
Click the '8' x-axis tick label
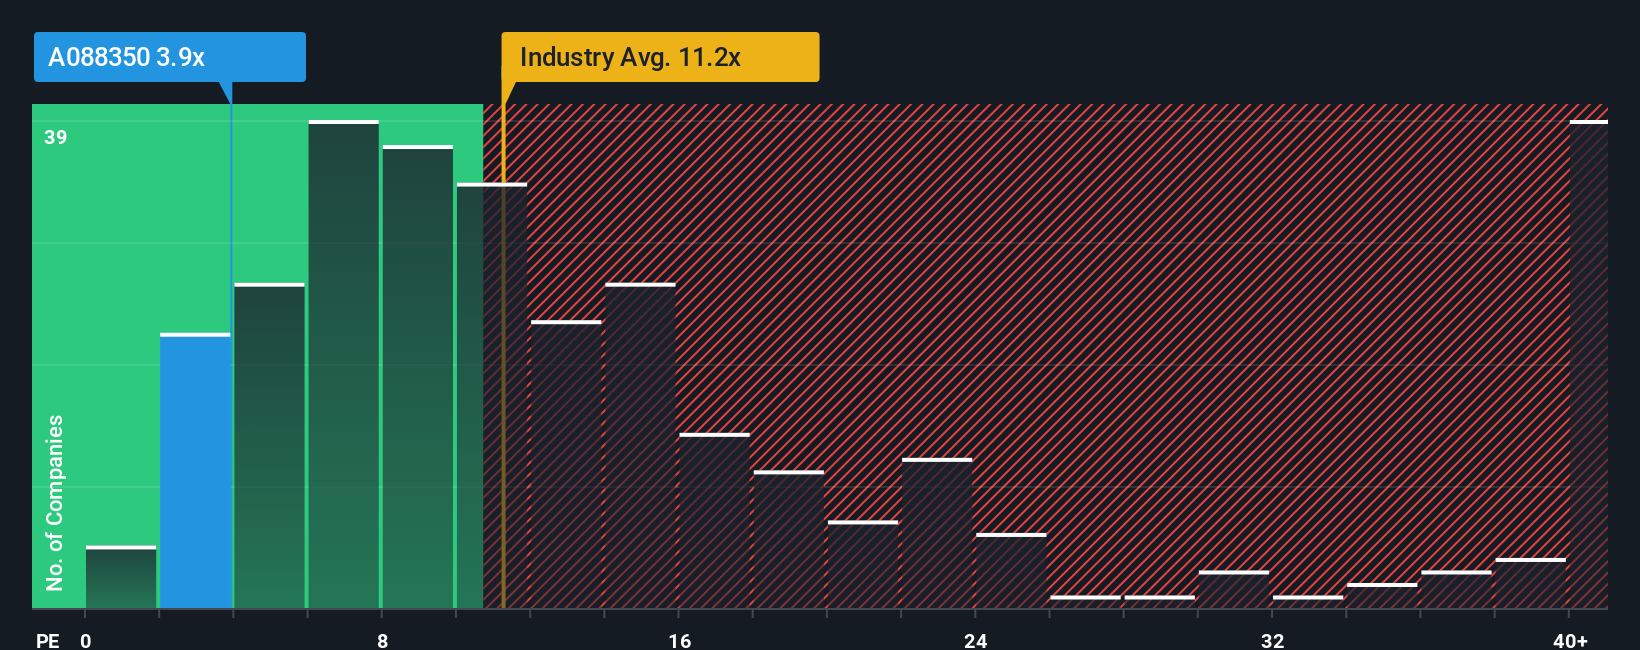[382, 641]
